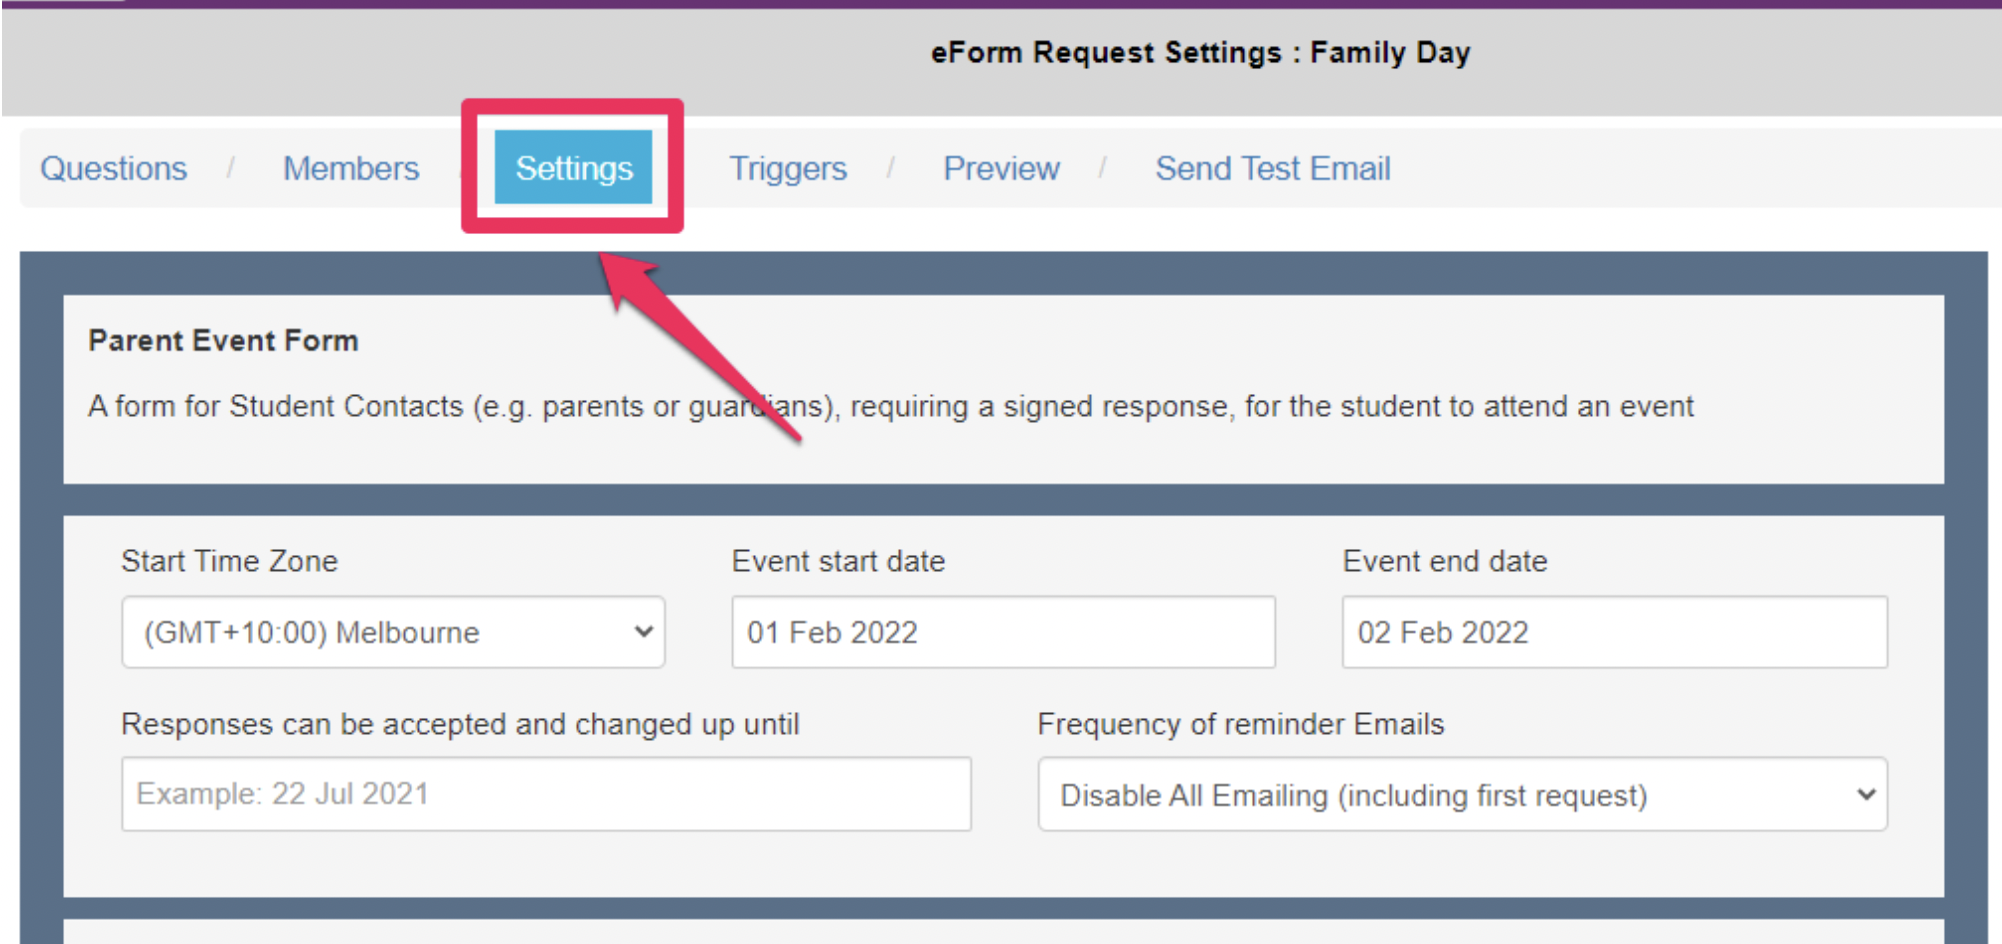The height and width of the screenshot is (944, 2002).
Task: Click the Event start date field
Action: tap(1003, 632)
